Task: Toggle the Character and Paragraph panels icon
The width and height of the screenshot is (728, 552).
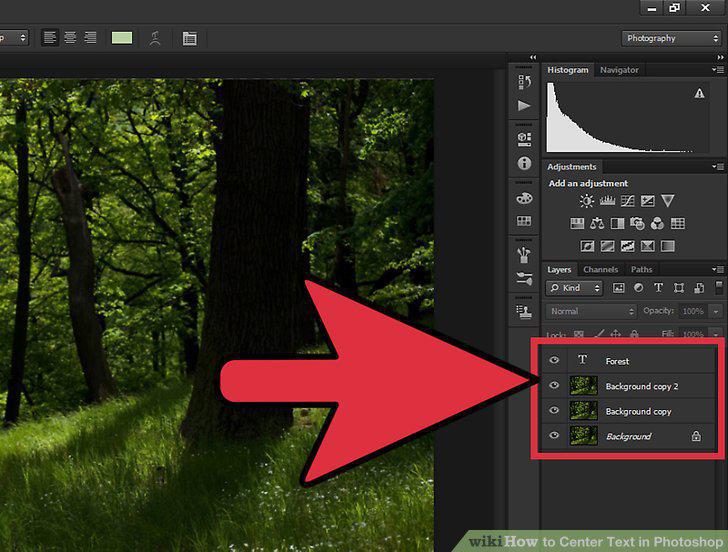Action: tap(189, 38)
